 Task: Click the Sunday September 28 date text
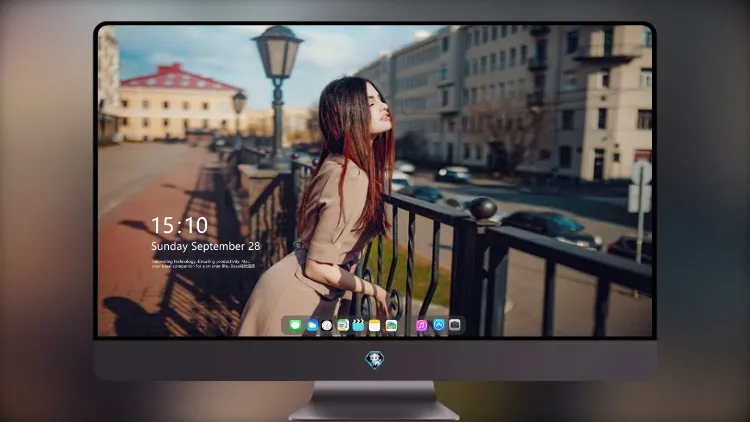[206, 246]
